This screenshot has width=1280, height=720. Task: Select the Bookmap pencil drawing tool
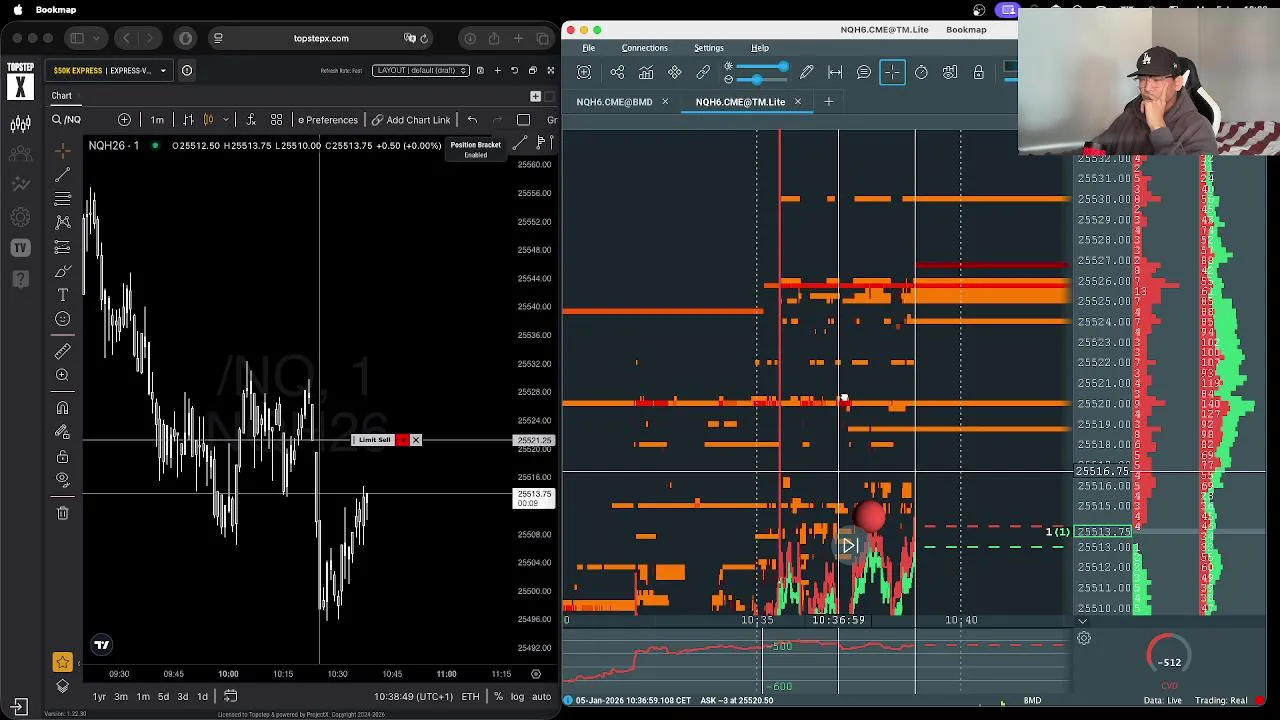[x=806, y=72]
